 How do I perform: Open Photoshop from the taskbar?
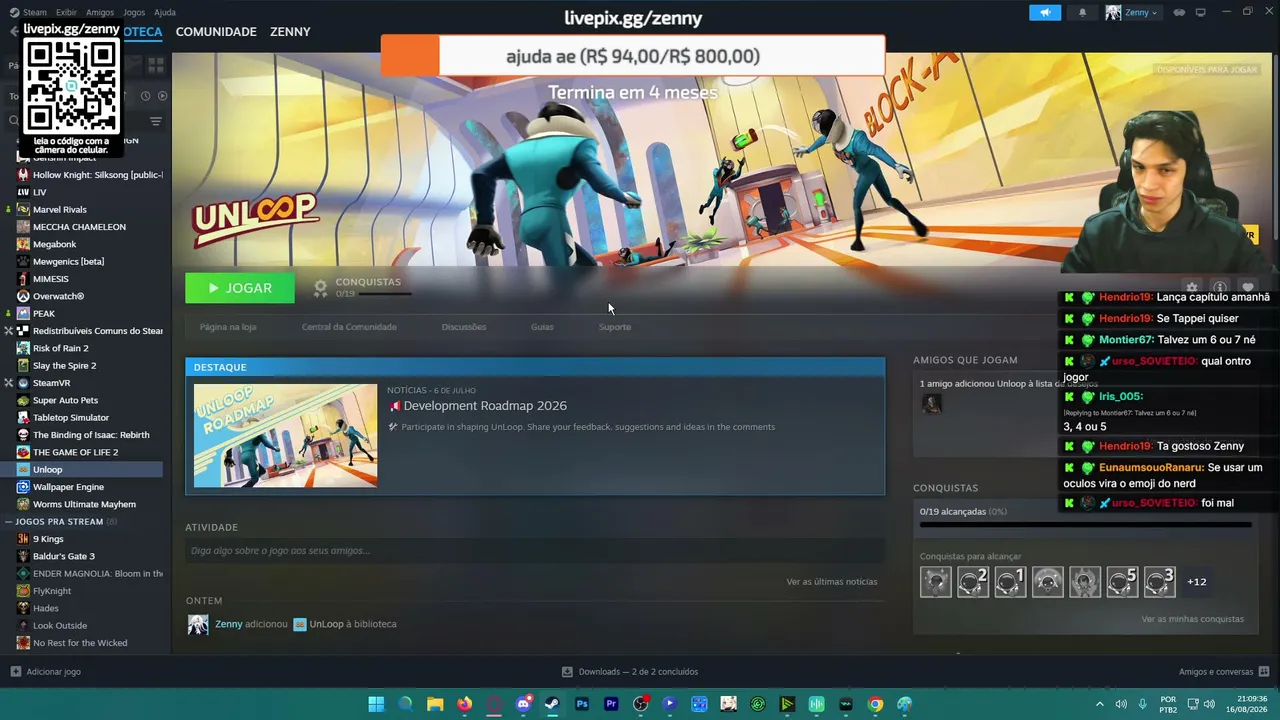582,704
